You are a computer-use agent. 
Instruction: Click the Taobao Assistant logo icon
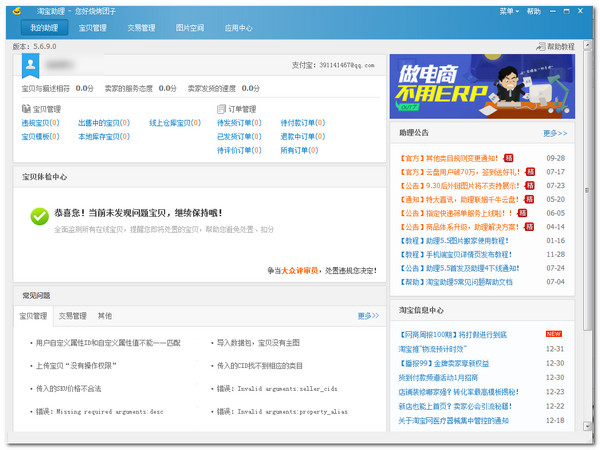point(16,11)
